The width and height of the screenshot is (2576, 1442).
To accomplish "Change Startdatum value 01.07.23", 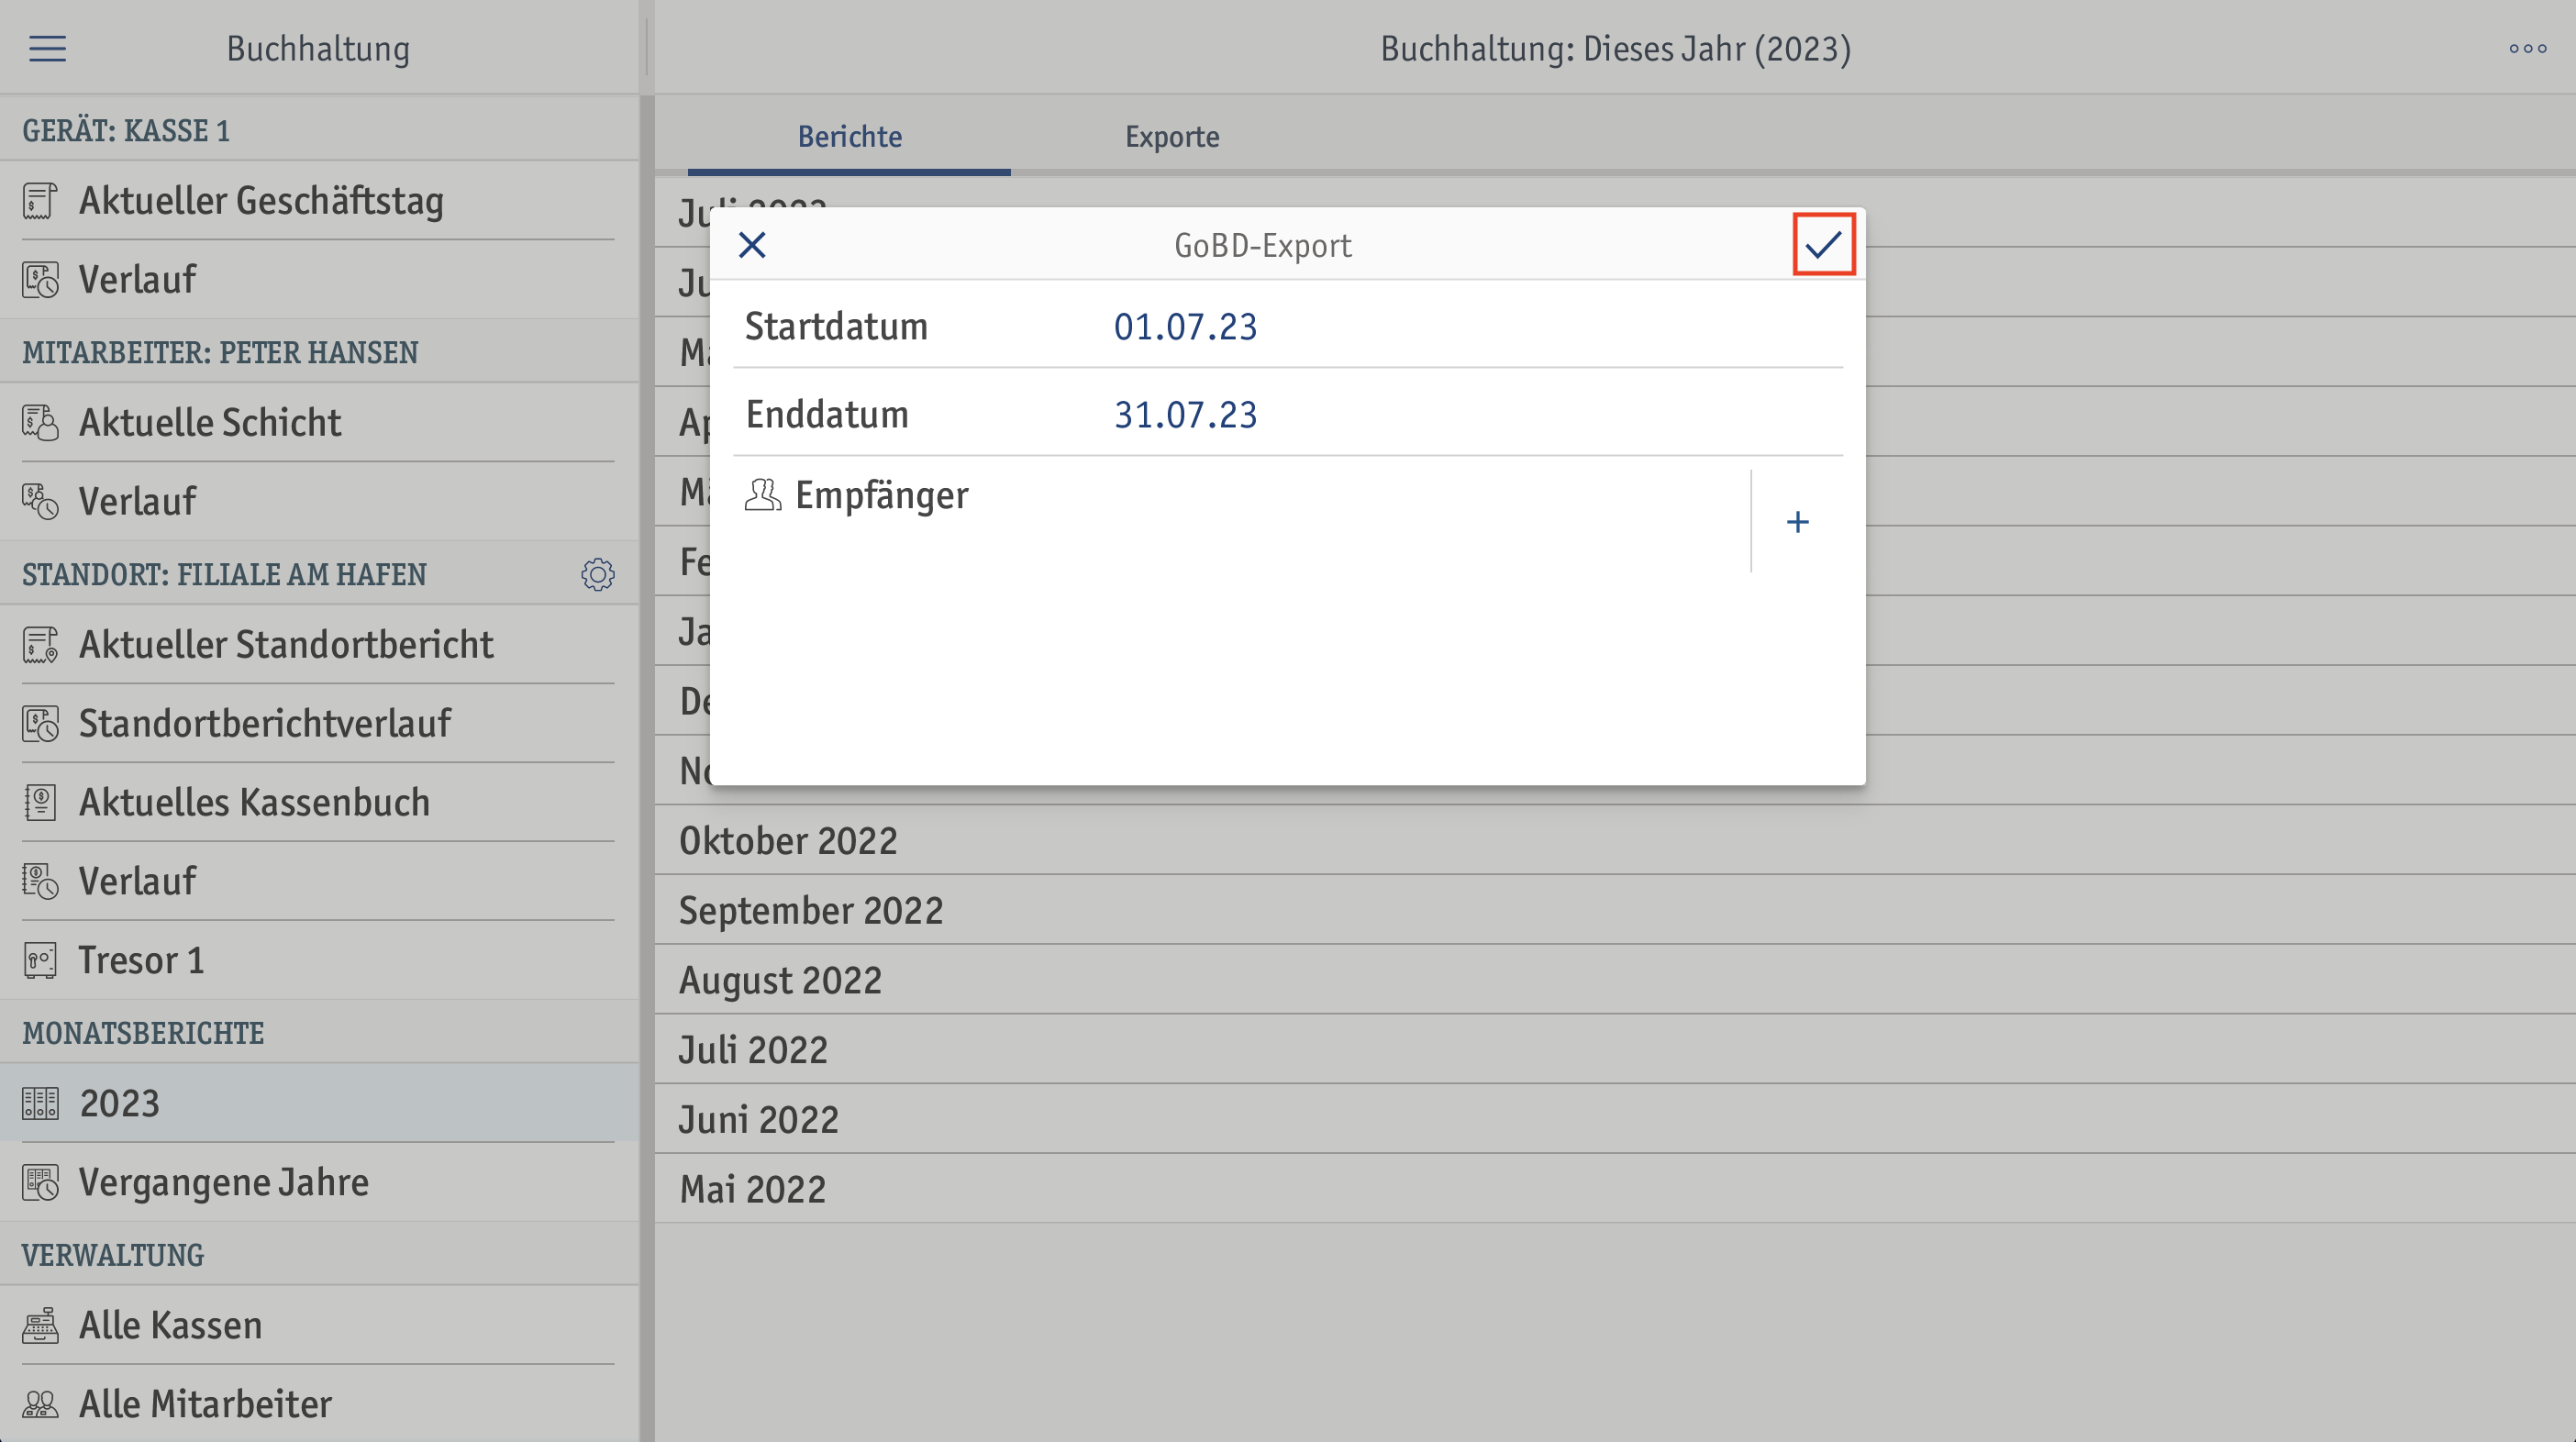I will (x=1185, y=327).
